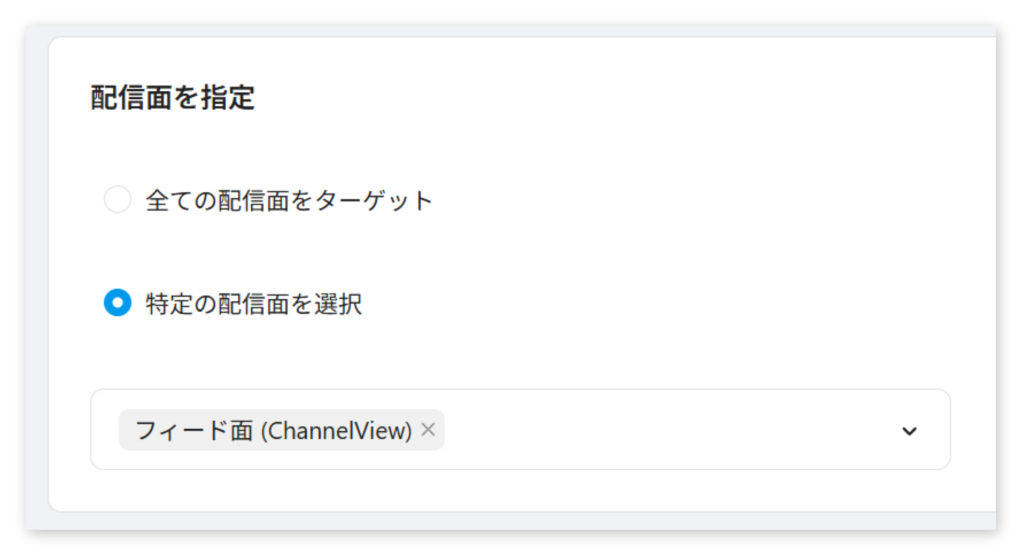Show placement options via the down arrow

[x=909, y=431]
